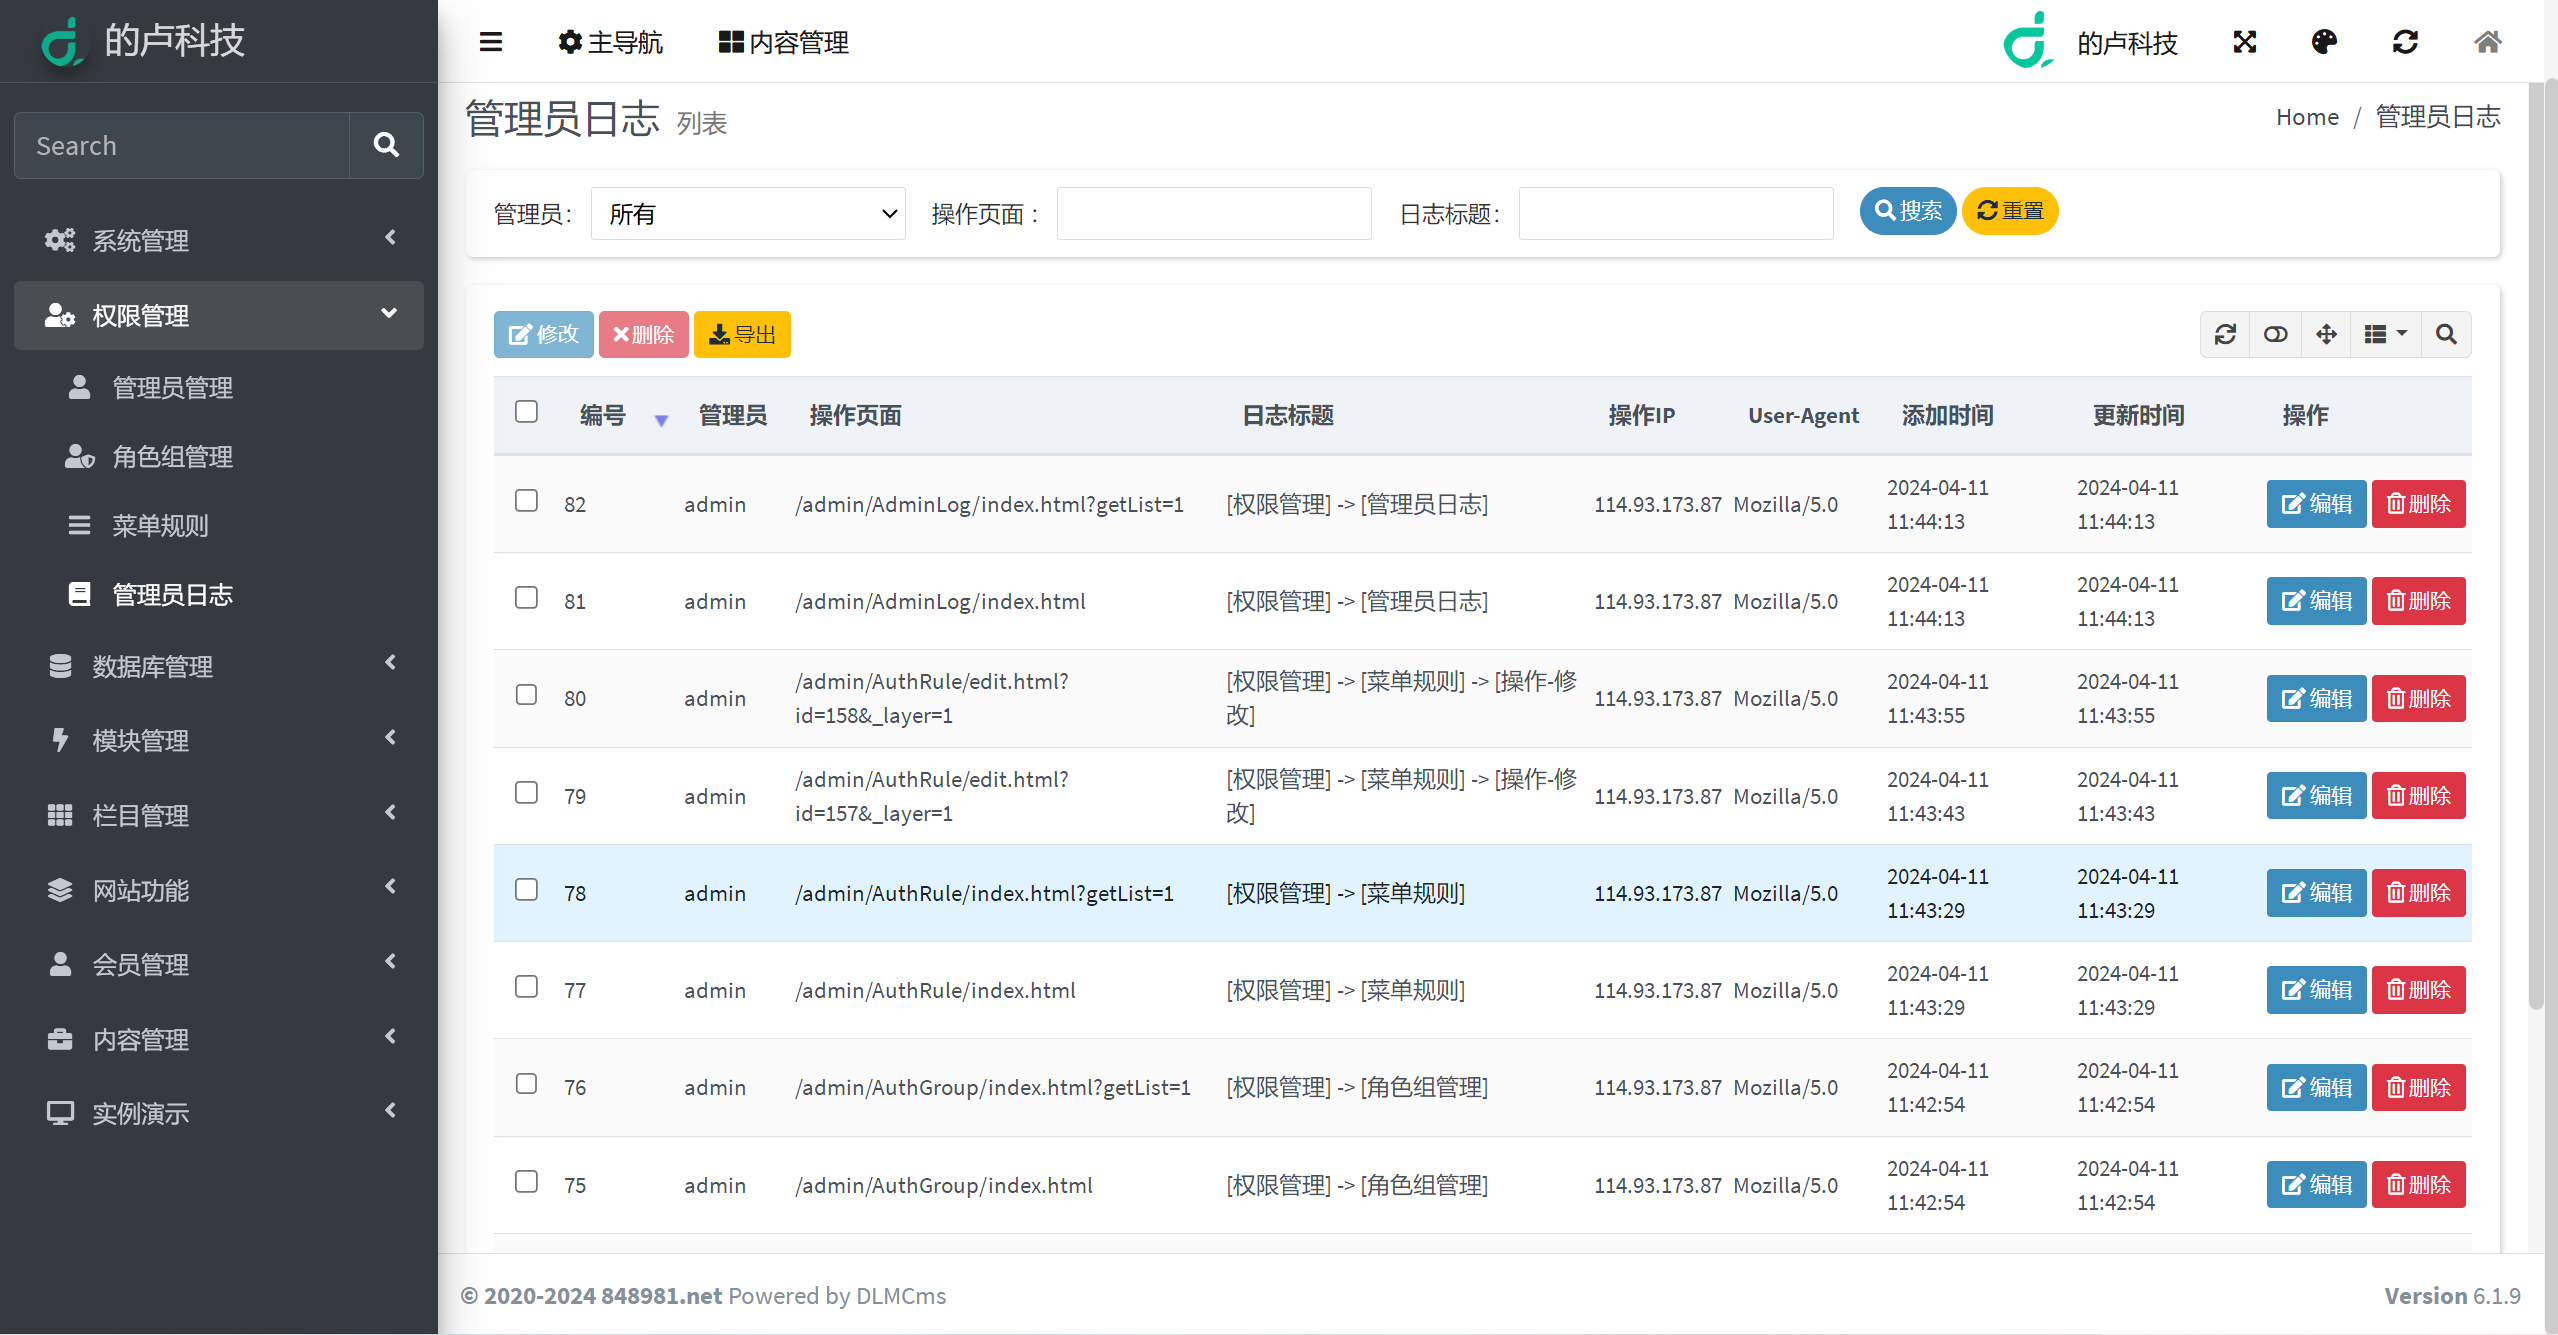This screenshot has width=2558, height=1335.
Task: Click the blue 搜索 button
Action: [x=1908, y=211]
